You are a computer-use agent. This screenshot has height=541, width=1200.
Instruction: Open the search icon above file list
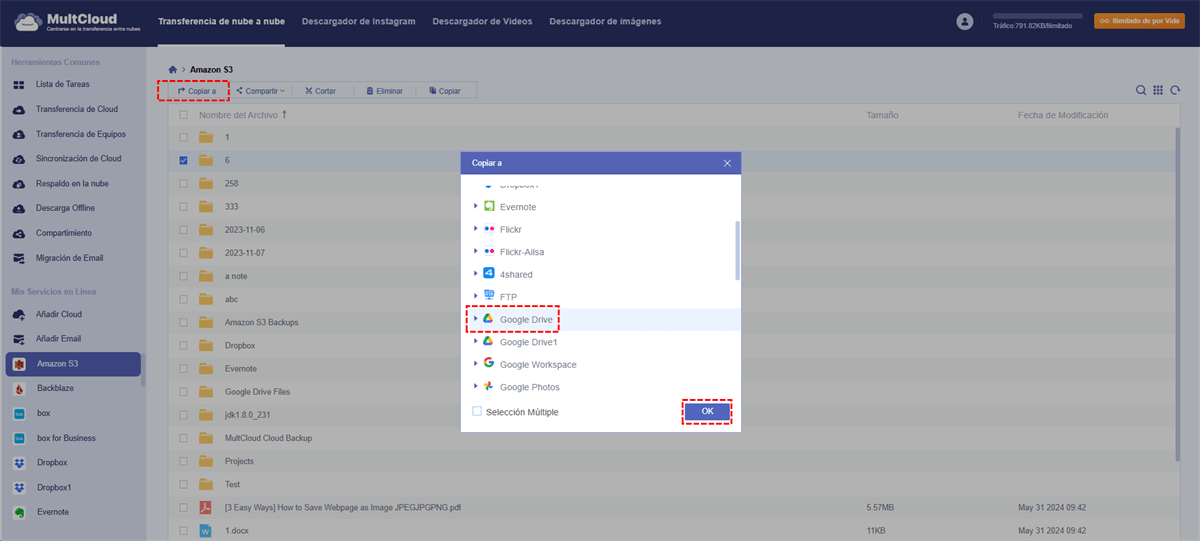1141,91
